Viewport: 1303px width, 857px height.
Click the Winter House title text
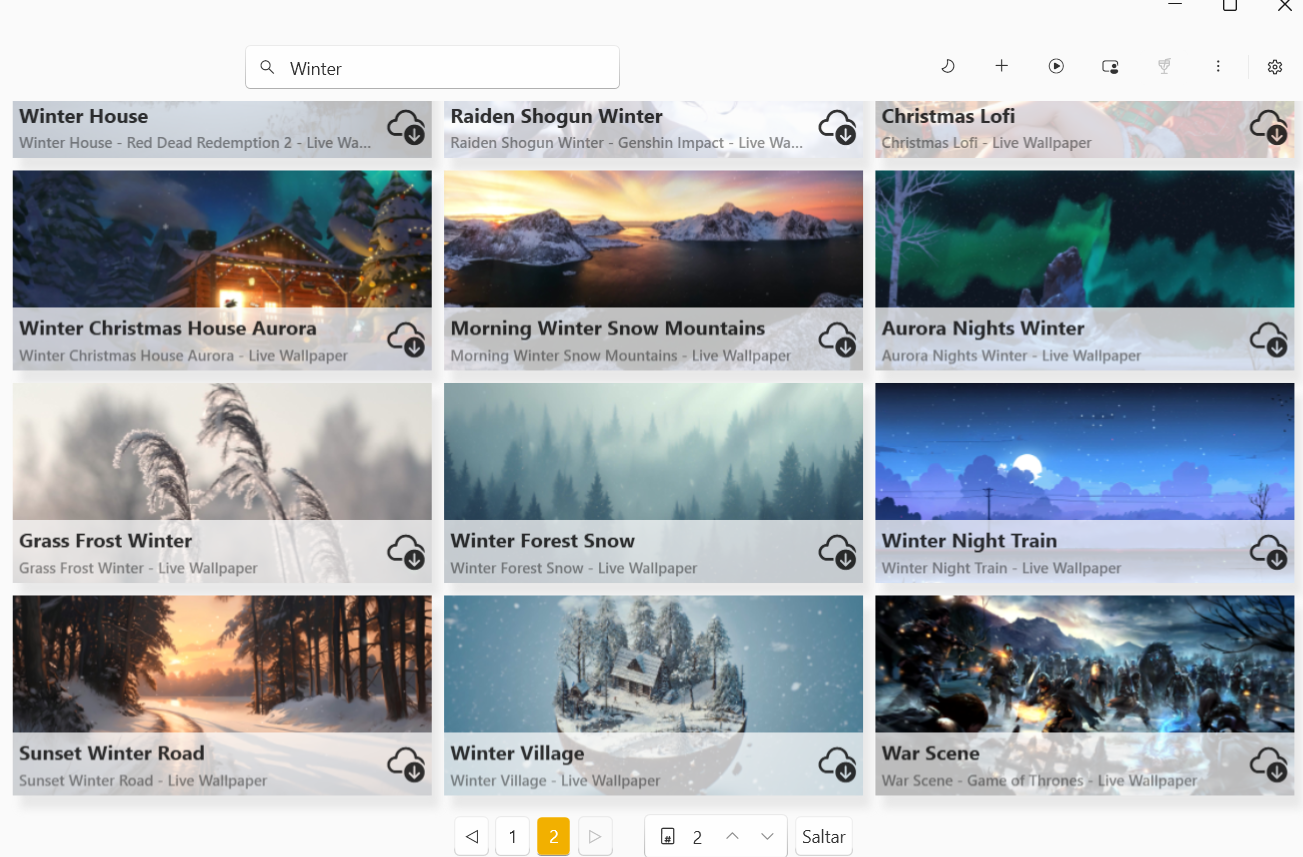[x=84, y=116]
